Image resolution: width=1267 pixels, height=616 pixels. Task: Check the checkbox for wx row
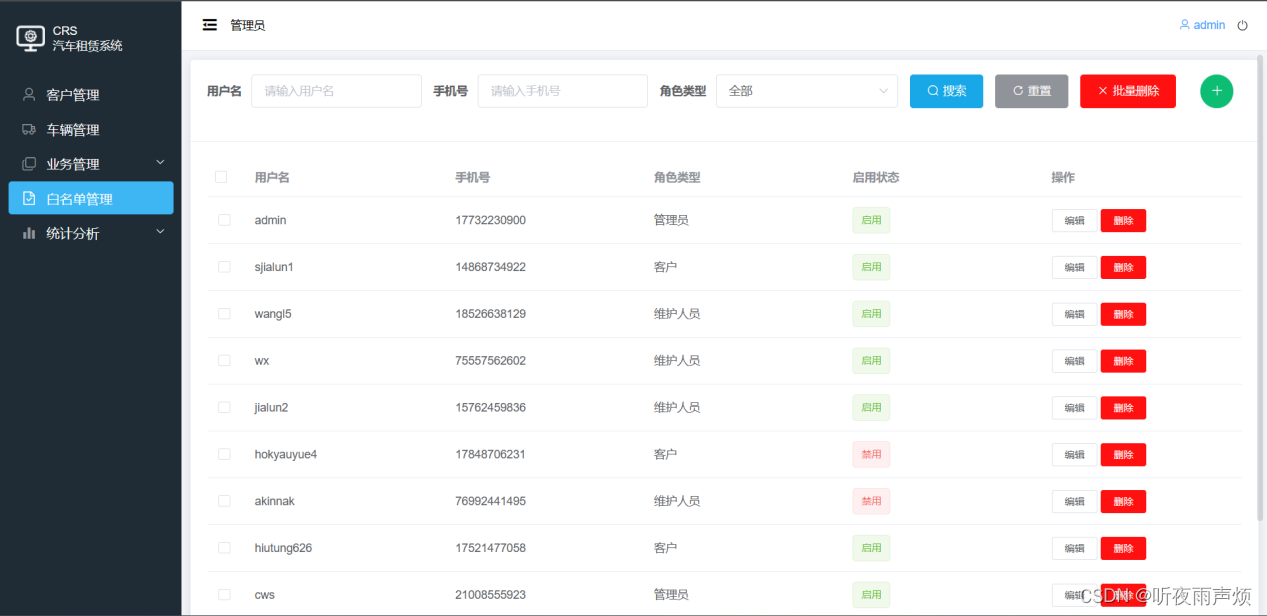pyautogui.click(x=224, y=360)
